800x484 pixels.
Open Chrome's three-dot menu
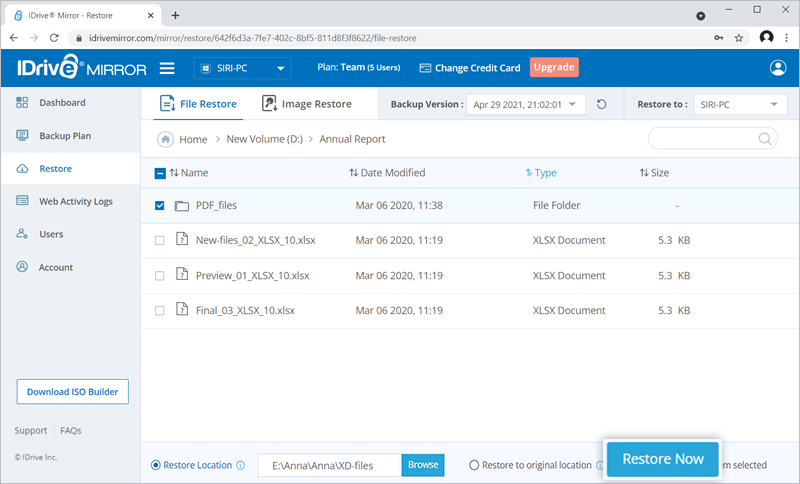pyautogui.click(x=787, y=38)
